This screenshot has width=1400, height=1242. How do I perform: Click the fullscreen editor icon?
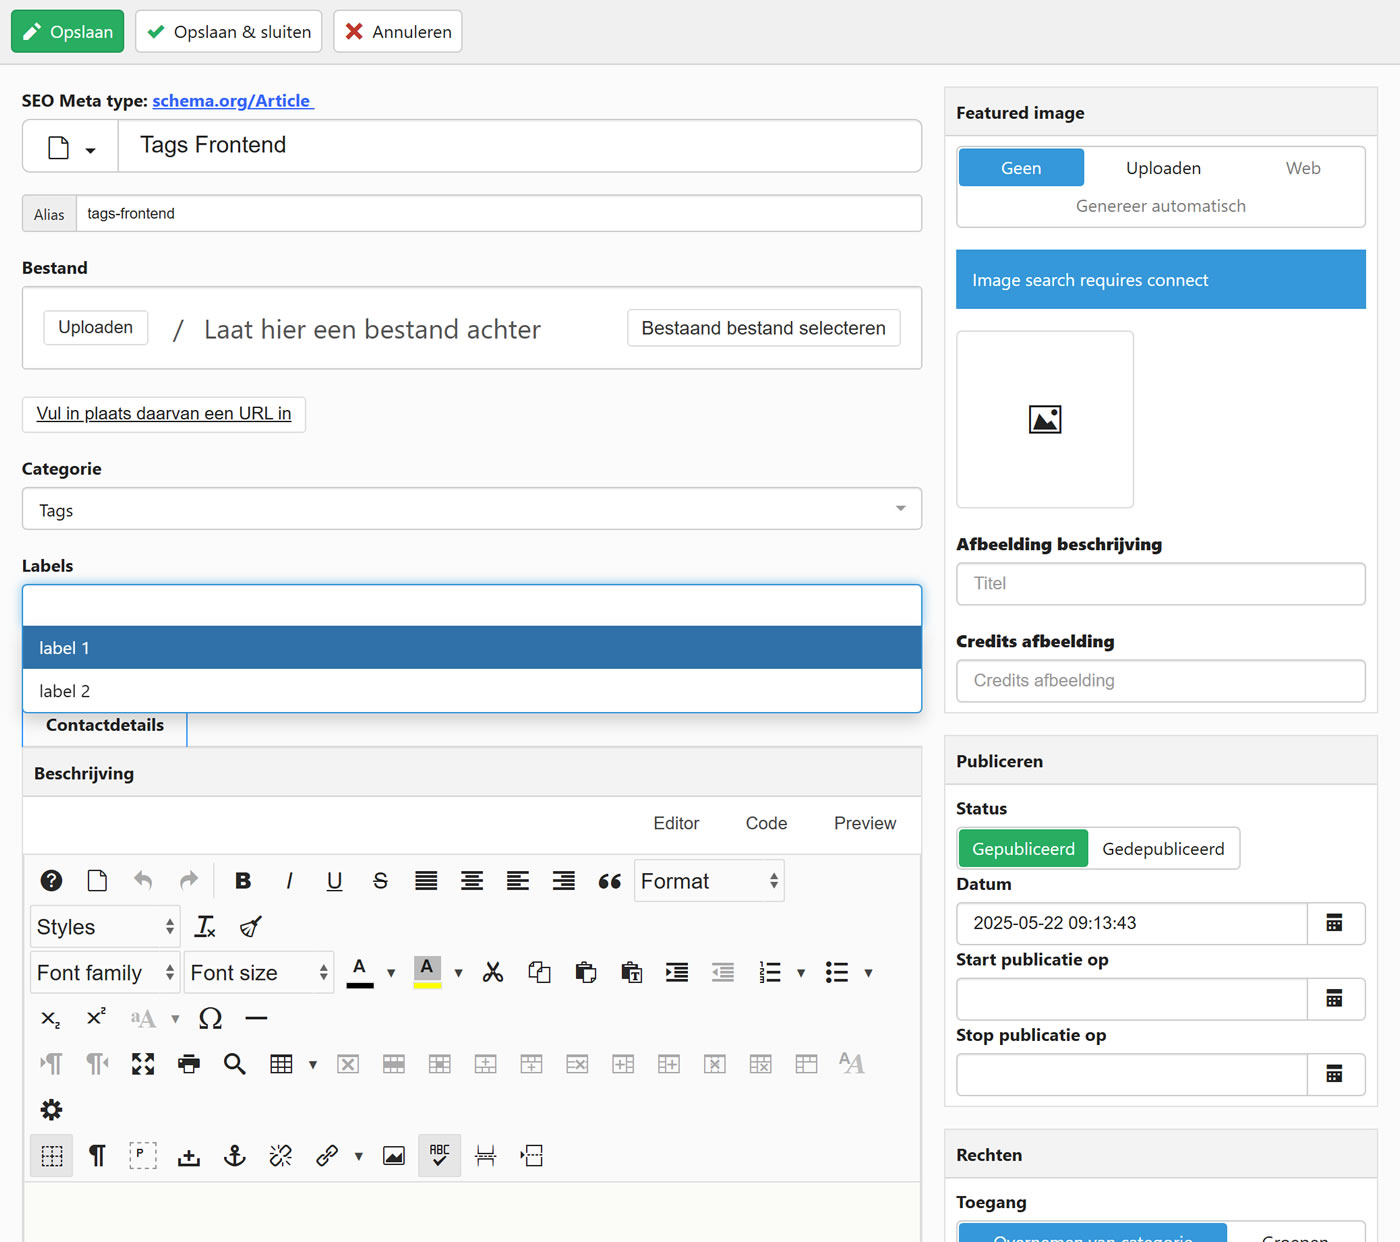(x=143, y=1064)
